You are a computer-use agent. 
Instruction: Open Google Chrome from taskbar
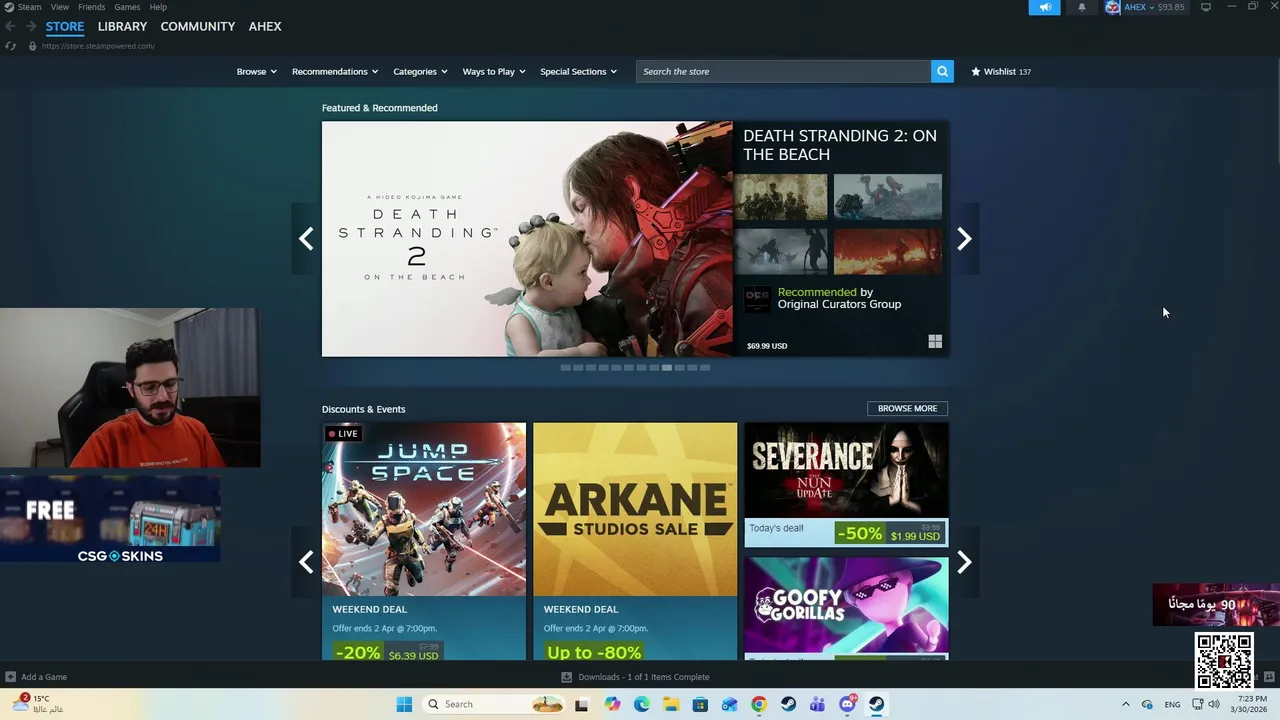[x=759, y=704]
